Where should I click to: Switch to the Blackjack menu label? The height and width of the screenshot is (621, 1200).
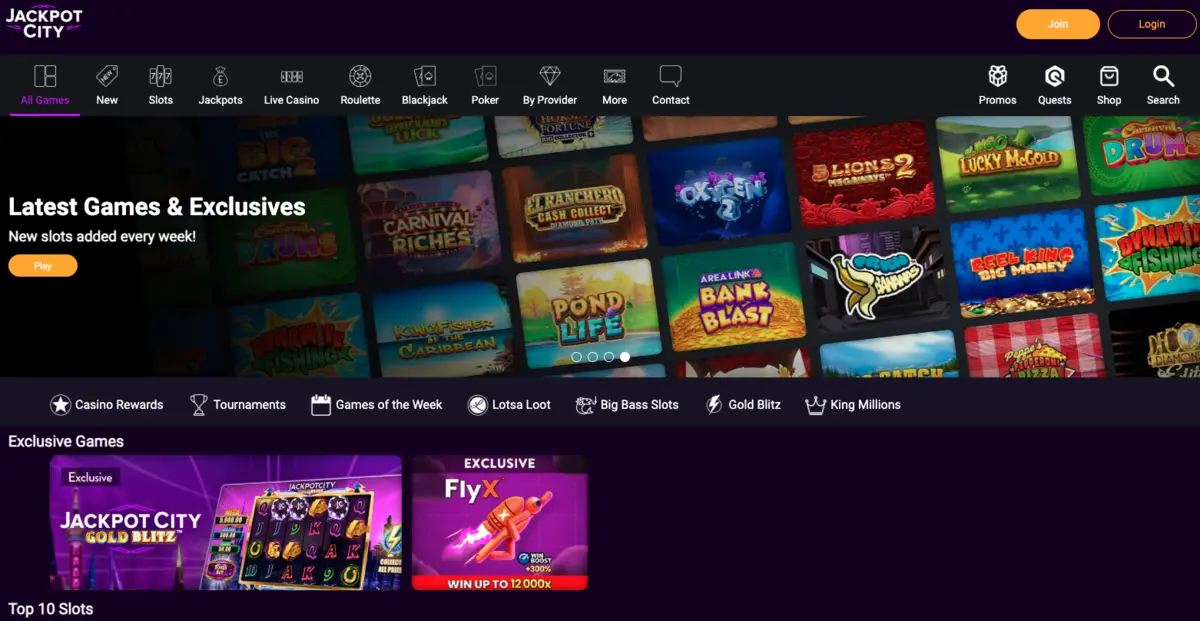click(425, 100)
